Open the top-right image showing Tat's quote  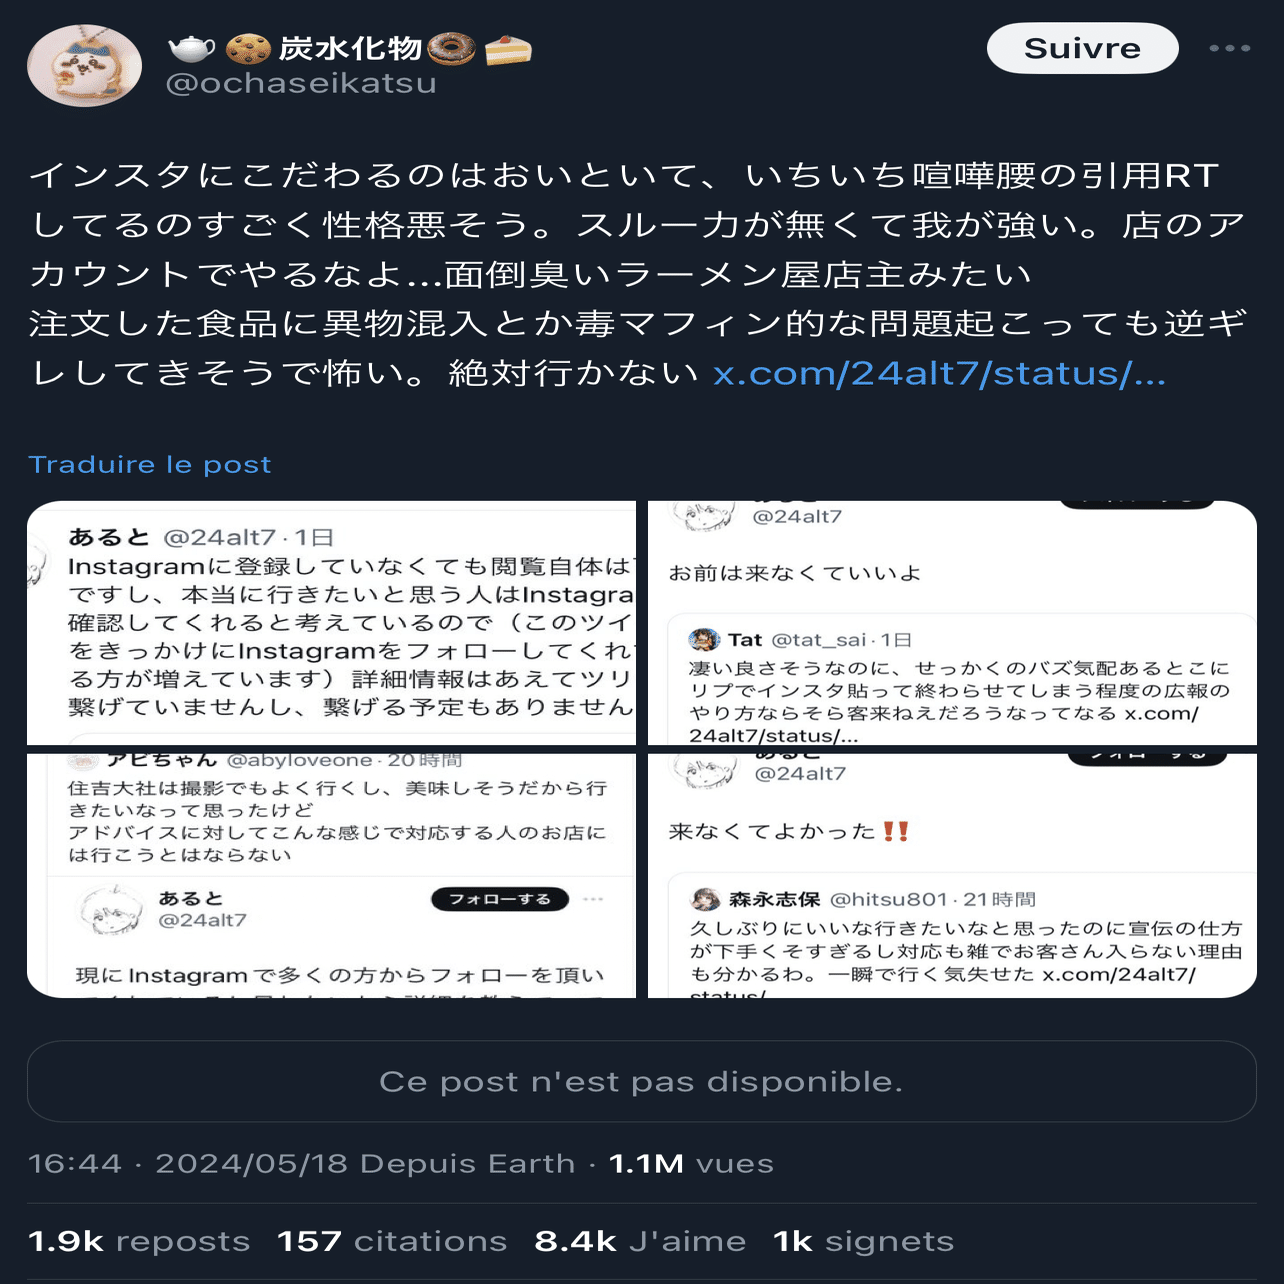[x=952, y=623]
